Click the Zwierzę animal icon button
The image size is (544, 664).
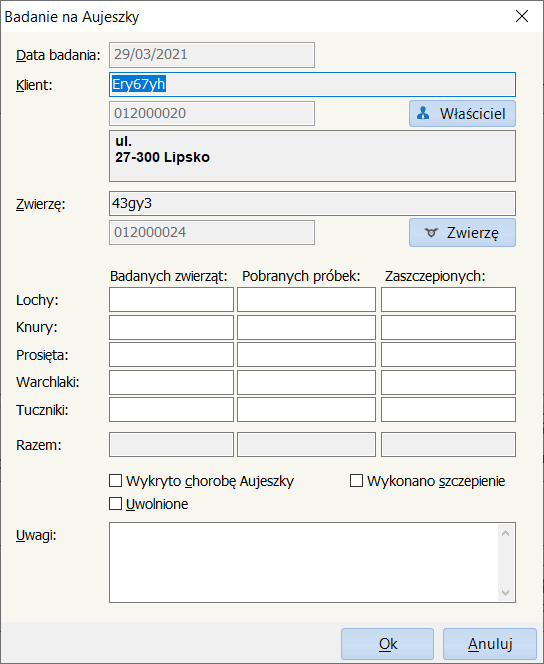tap(462, 232)
